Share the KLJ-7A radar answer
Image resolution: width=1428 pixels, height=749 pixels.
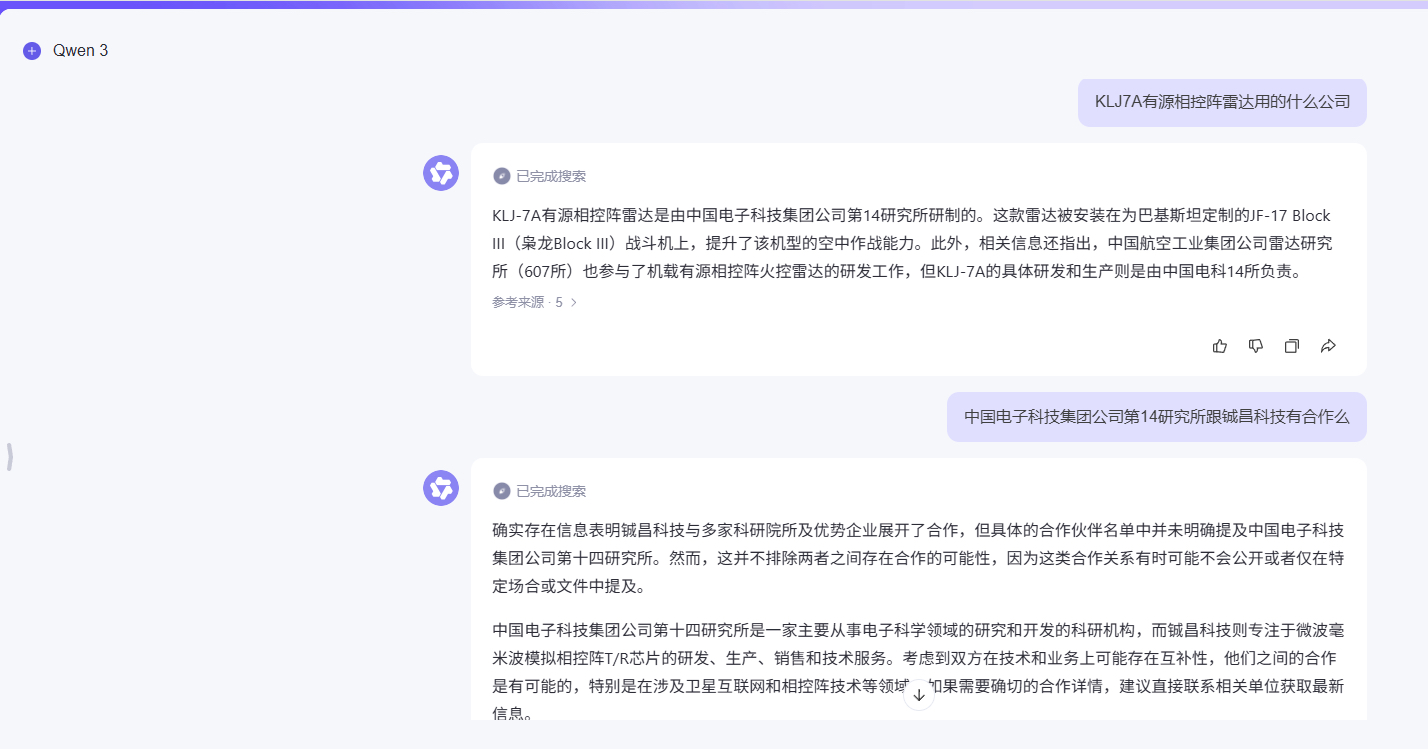coord(1328,346)
